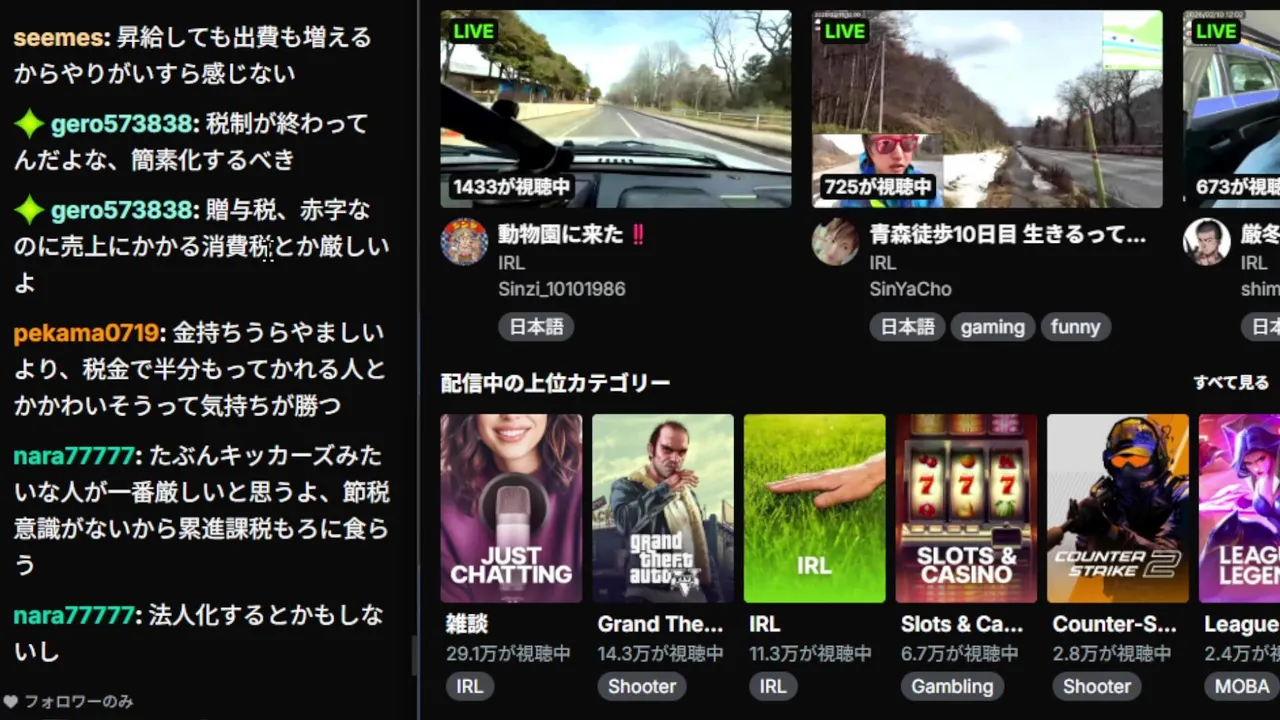
Task: Click the Slots & Ca... category title
Action: [962, 624]
